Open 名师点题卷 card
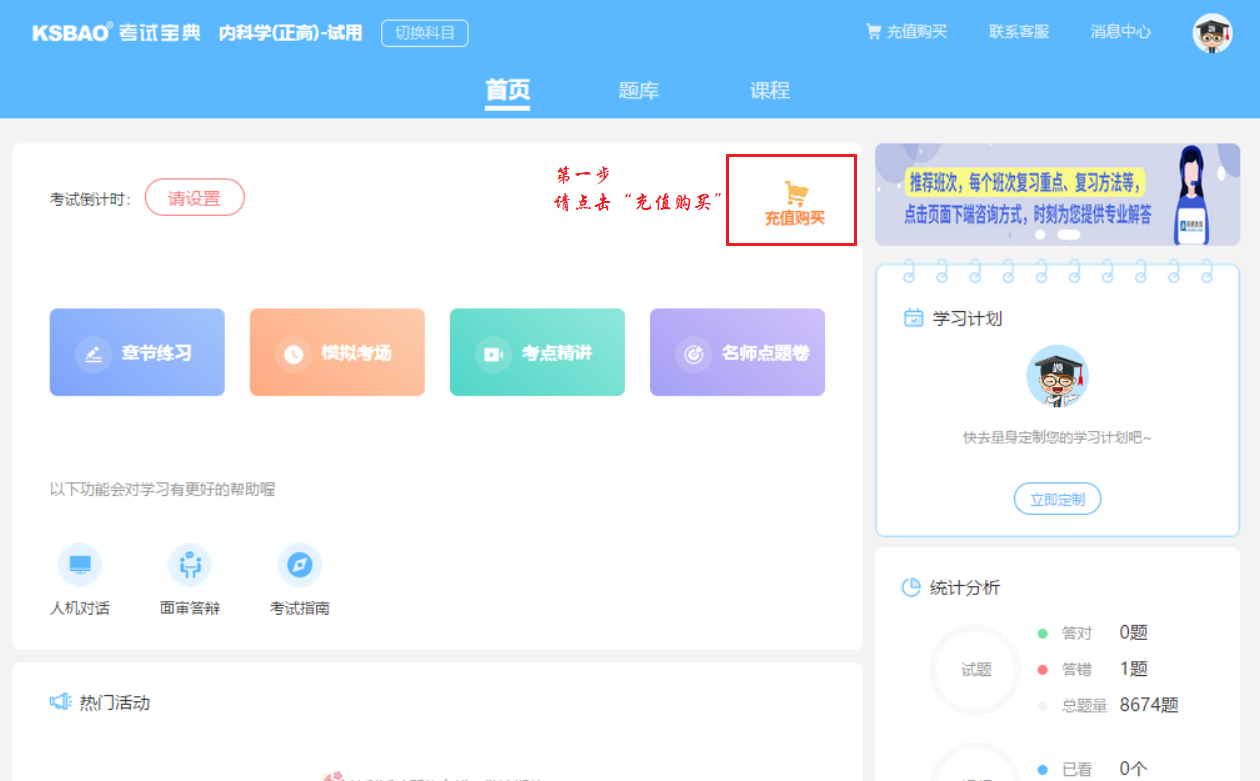The width and height of the screenshot is (1260, 781). pos(737,353)
